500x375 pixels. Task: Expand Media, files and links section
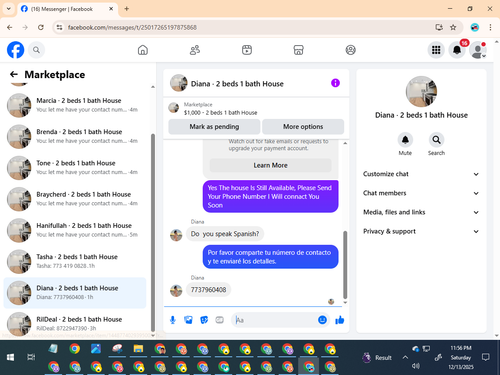click(421, 212)
